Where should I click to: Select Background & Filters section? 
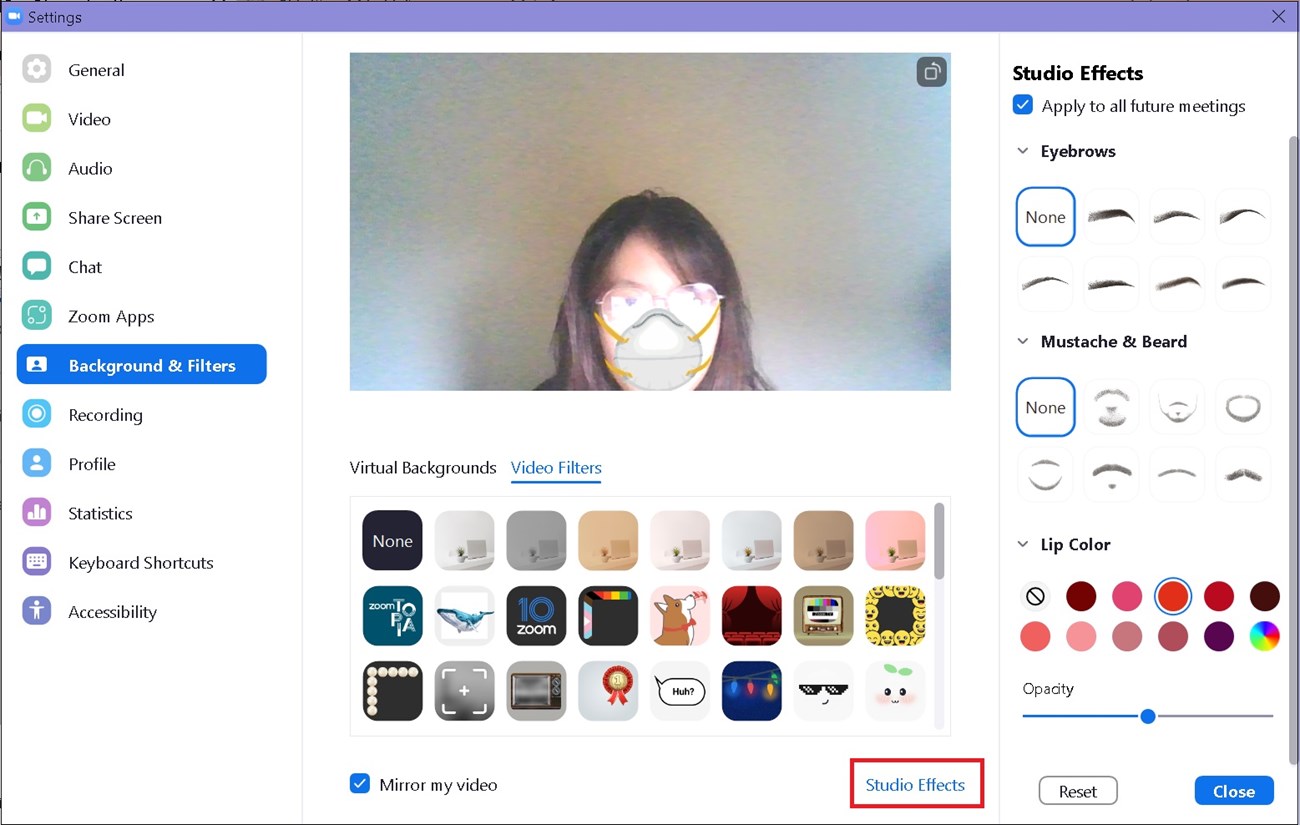pos(141,365)
